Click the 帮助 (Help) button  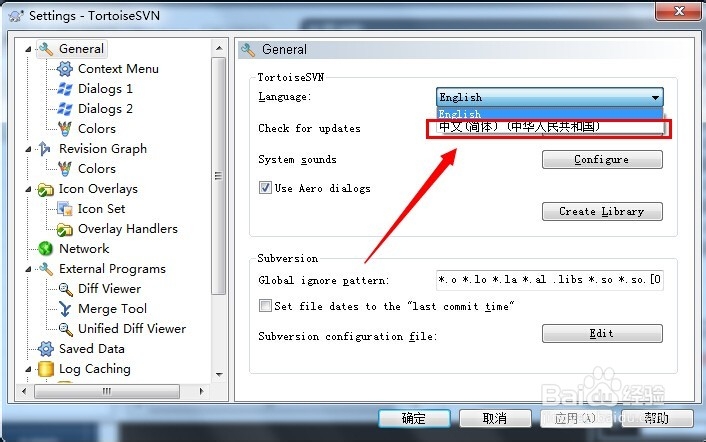(x=657, y=419)
